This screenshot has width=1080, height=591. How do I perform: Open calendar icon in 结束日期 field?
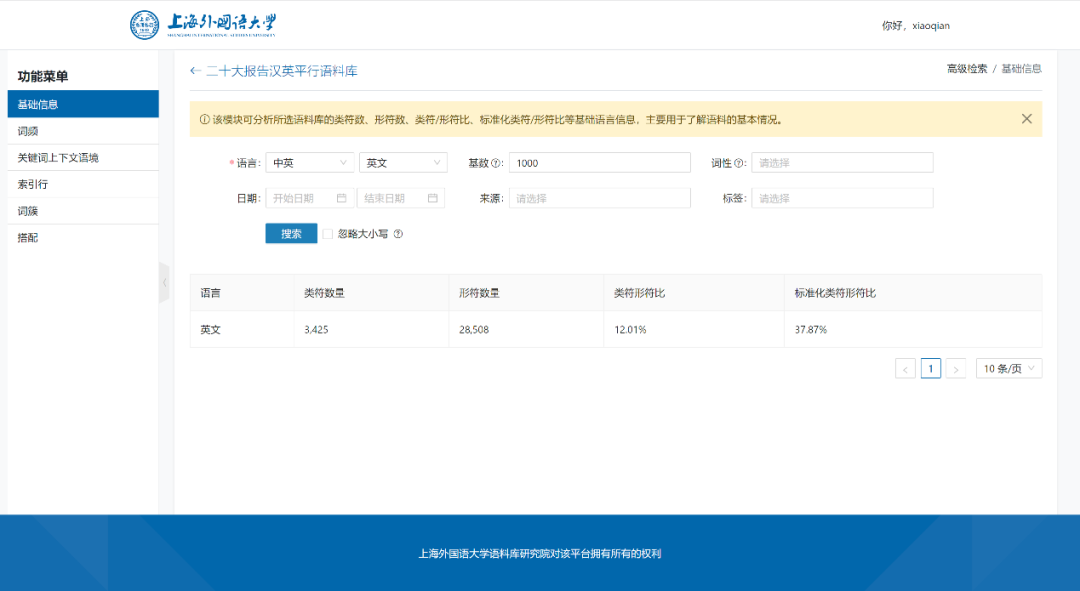tap(433, 198)
